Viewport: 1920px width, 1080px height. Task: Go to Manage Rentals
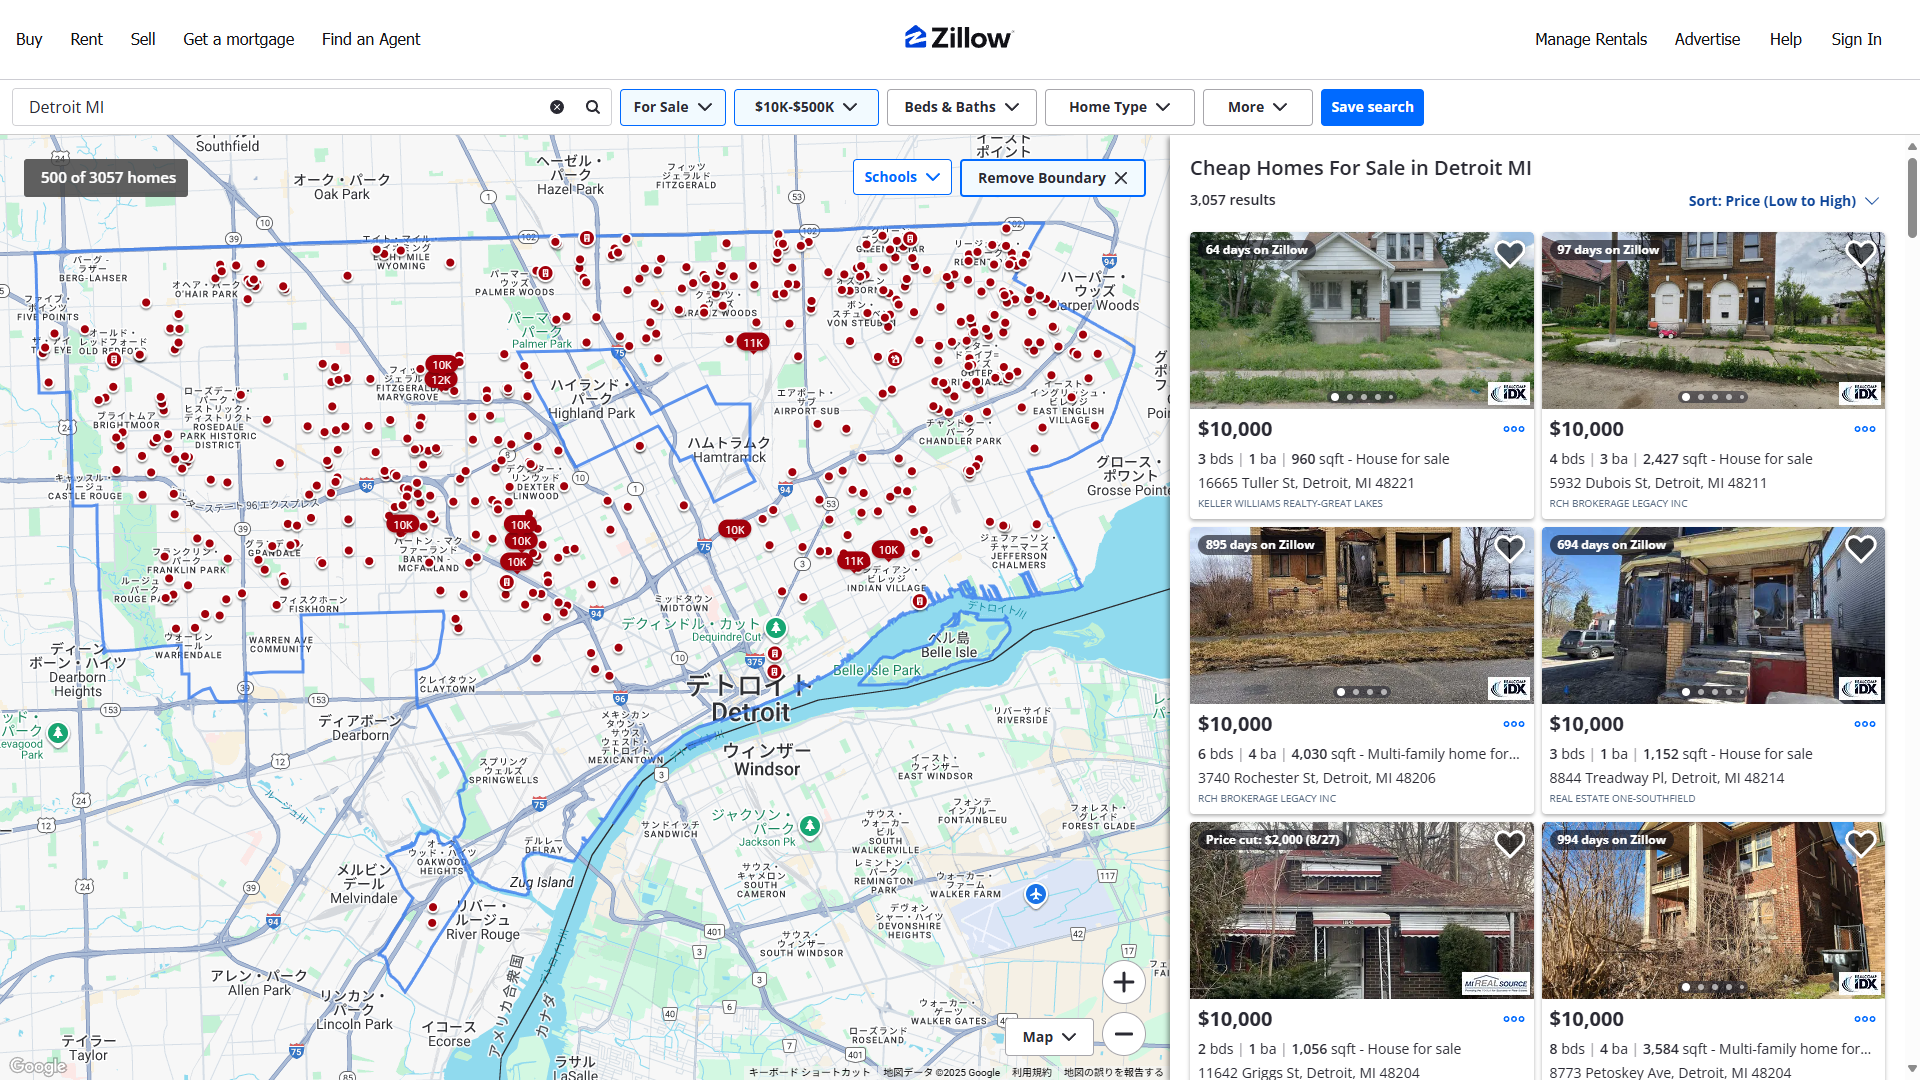(x=1590, y=39)
